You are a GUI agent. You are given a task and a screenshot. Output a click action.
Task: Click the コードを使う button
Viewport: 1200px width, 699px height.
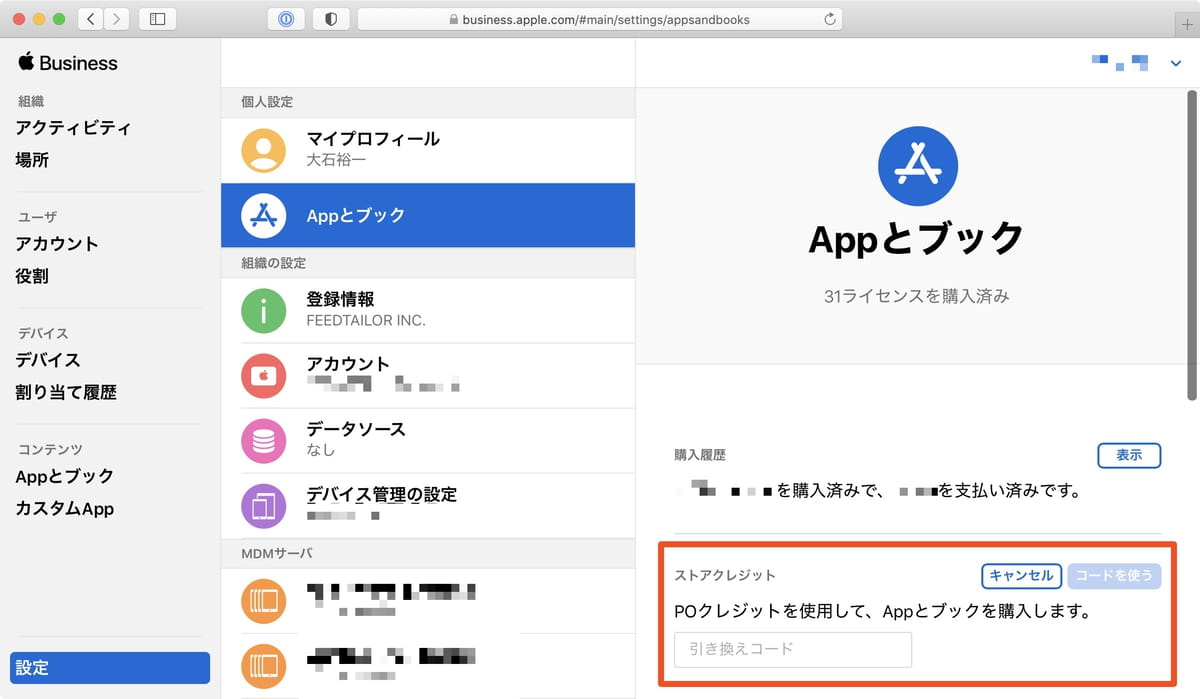1114,575
